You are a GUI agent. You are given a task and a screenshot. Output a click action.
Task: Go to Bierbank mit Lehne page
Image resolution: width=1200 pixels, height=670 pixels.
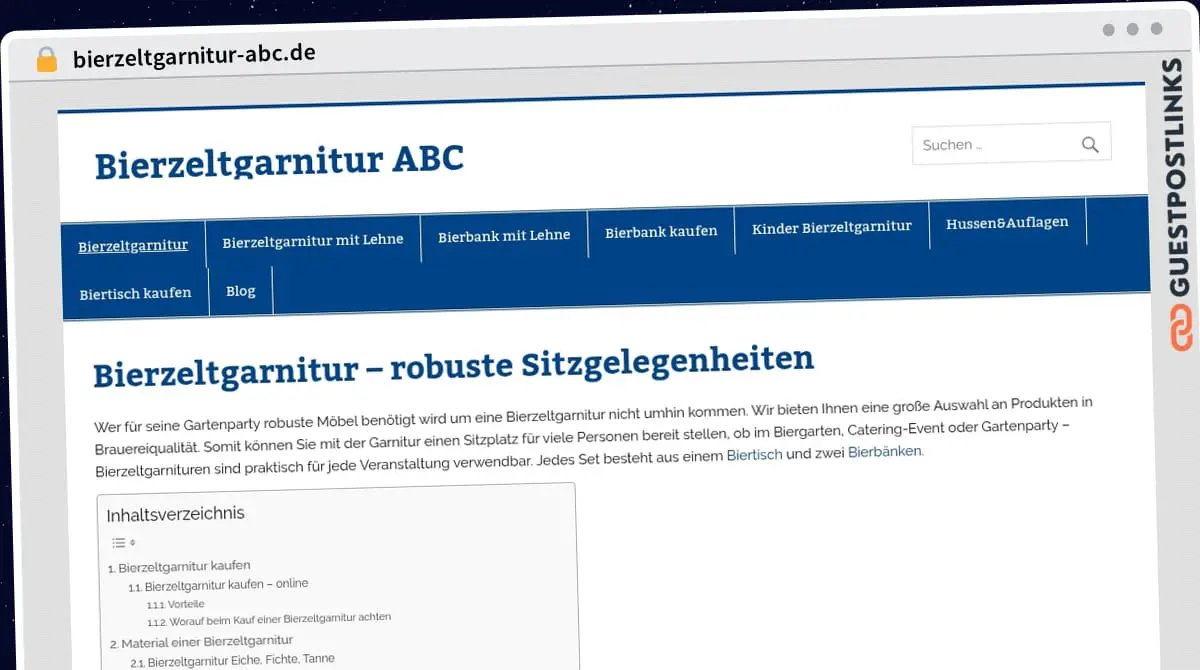504,236
